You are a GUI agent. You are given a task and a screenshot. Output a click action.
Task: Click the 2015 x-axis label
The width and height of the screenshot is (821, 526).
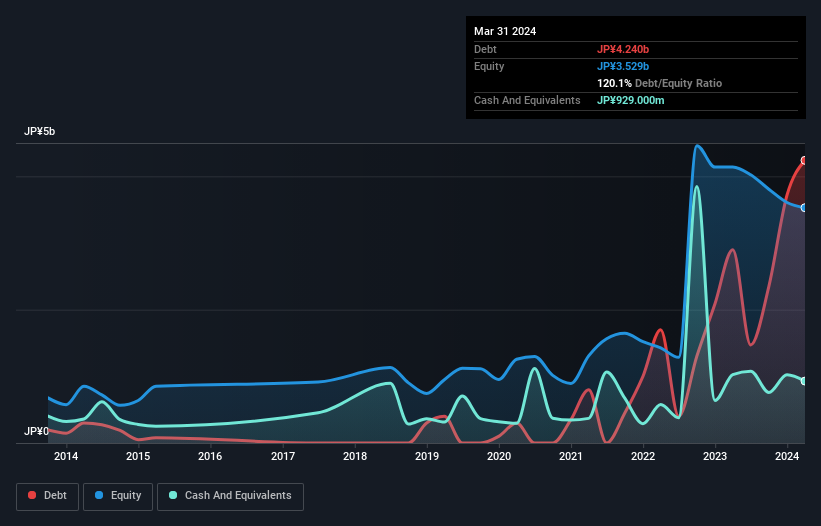click(138, 456)
